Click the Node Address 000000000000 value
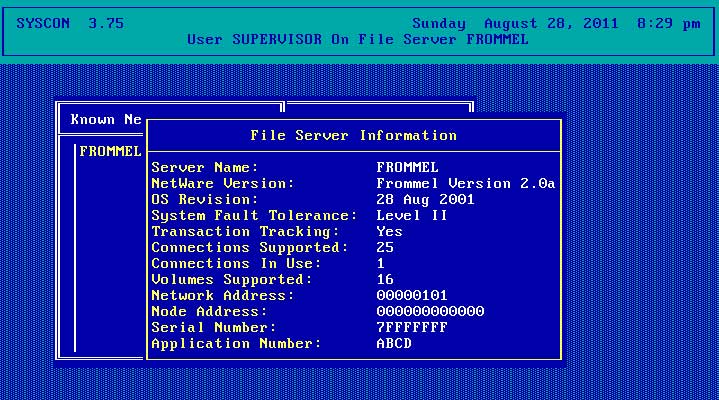This screenshot has width=719, height=400. pyautogui.click(x=430, y=312)
